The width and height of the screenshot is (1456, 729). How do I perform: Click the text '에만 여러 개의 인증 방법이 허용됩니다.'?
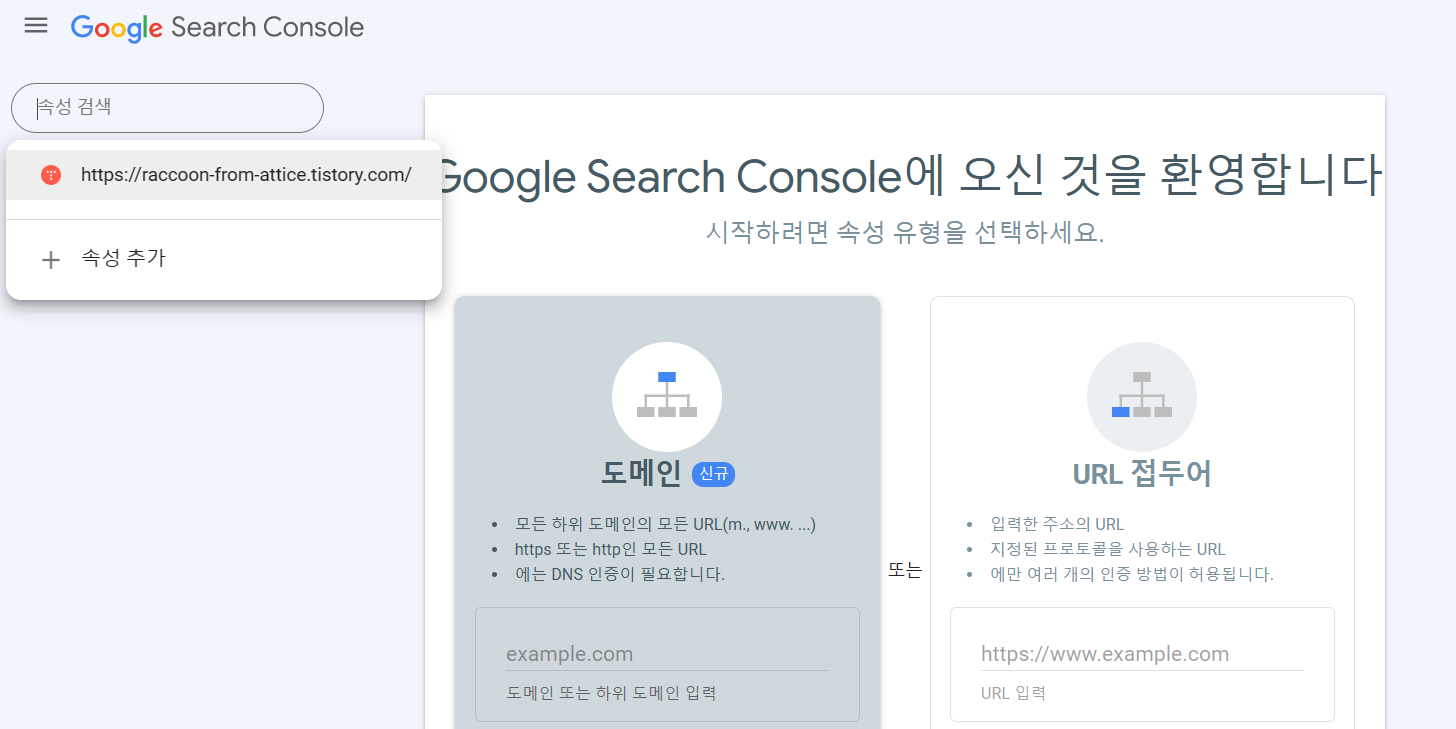click(x=1132, y=574)
